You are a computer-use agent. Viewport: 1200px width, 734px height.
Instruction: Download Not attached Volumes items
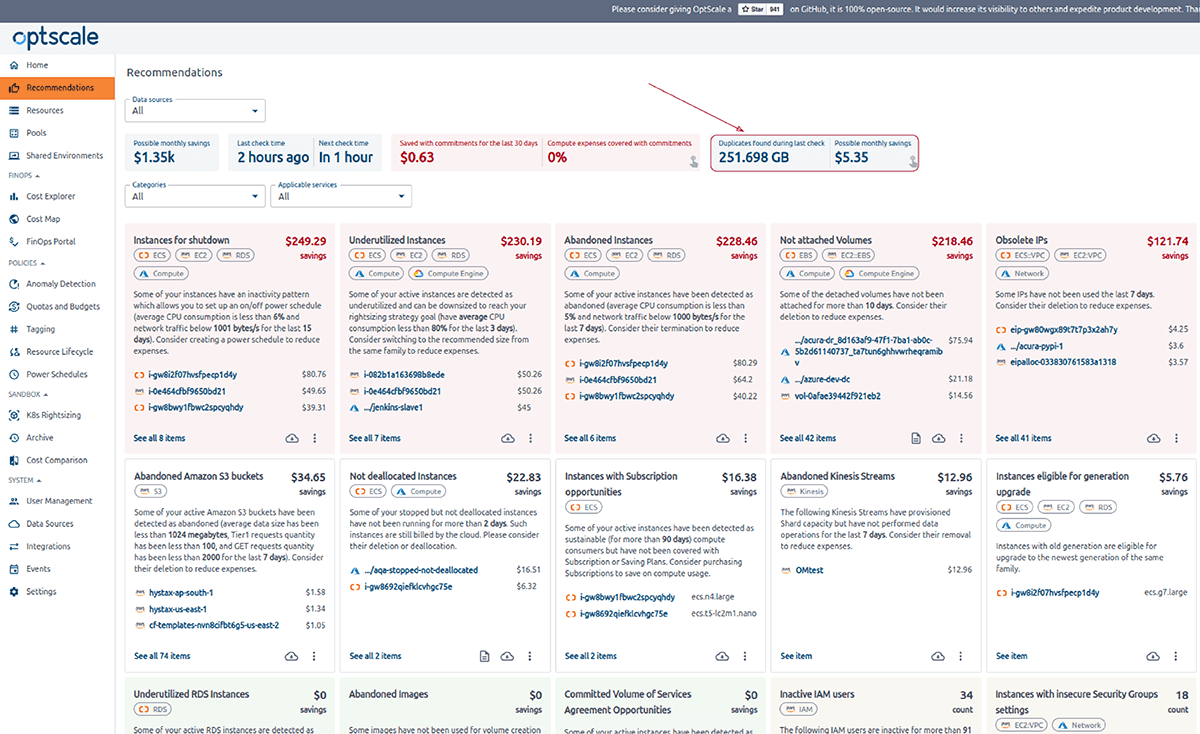938,438
